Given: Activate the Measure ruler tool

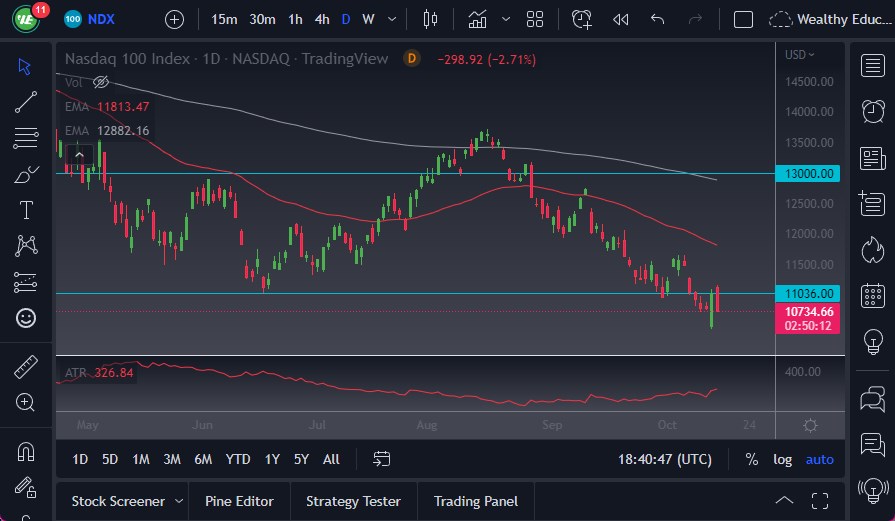Looking at the screenshot, I should pos(26,367).
